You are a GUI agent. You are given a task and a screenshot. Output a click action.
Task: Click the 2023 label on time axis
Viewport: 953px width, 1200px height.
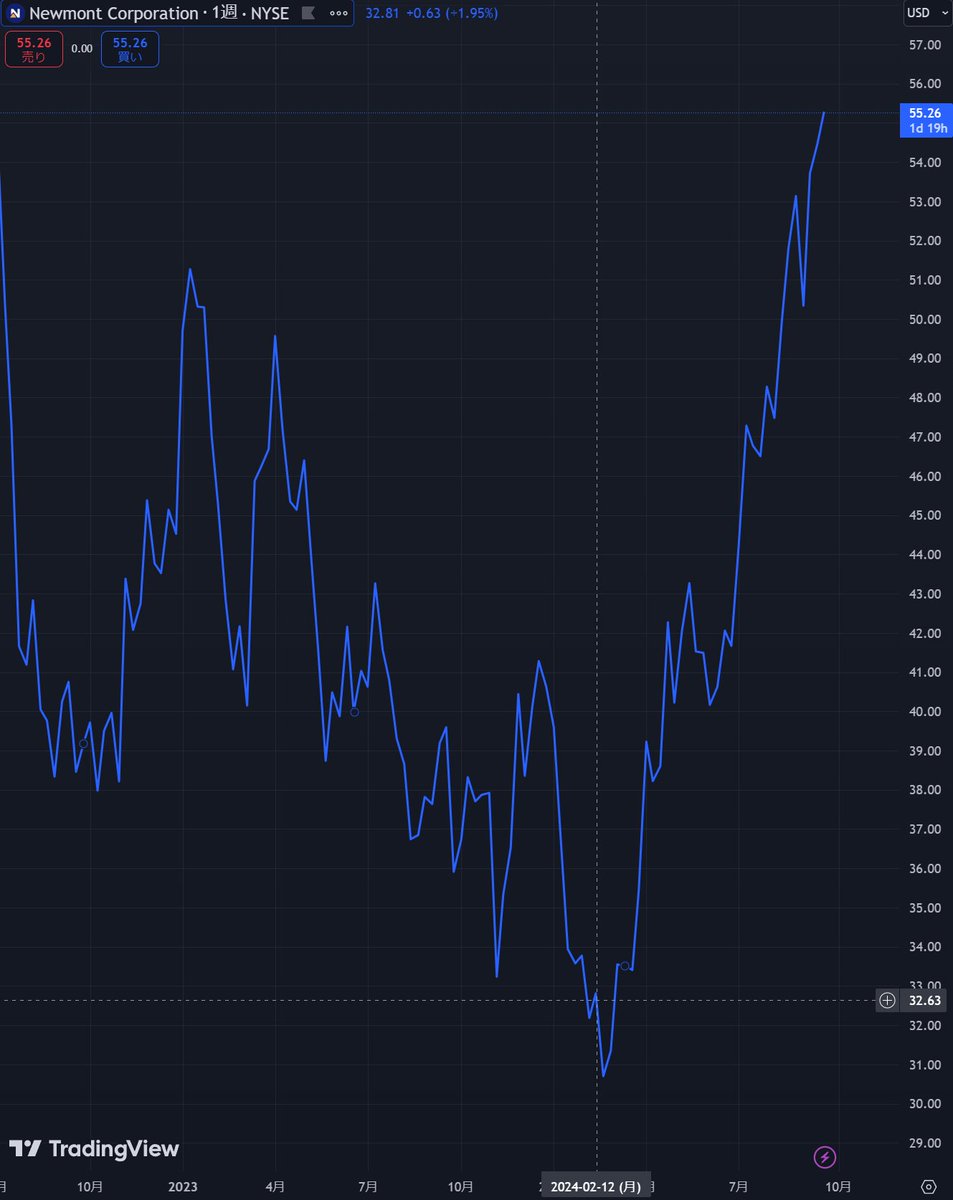[x=183, y=1186]
